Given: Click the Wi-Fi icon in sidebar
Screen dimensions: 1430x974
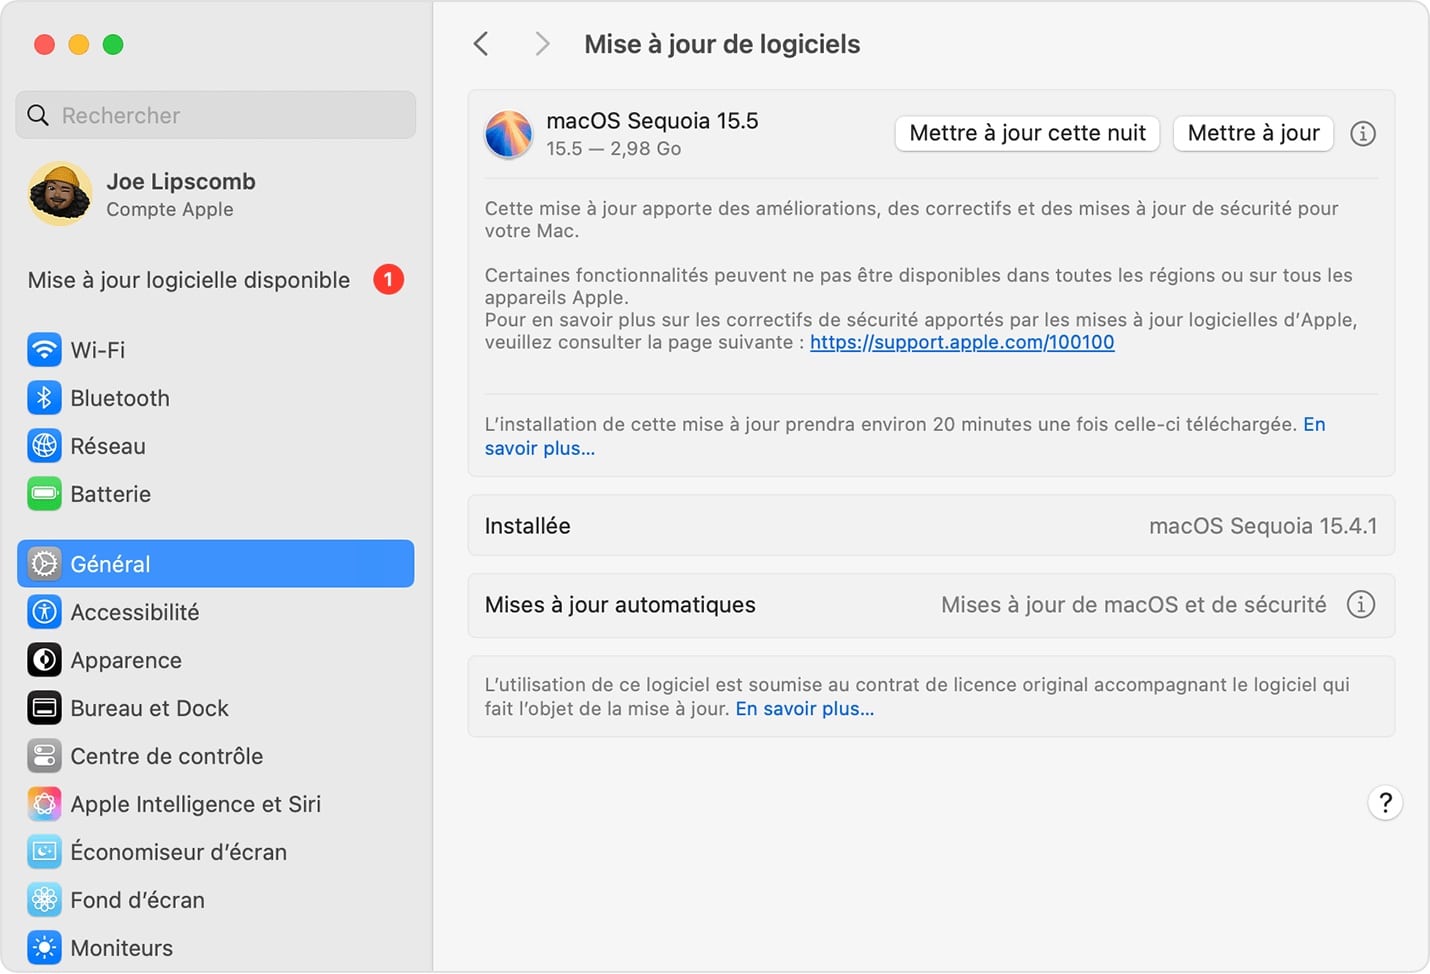Looking at the screenshot, I should pos(44,350).
